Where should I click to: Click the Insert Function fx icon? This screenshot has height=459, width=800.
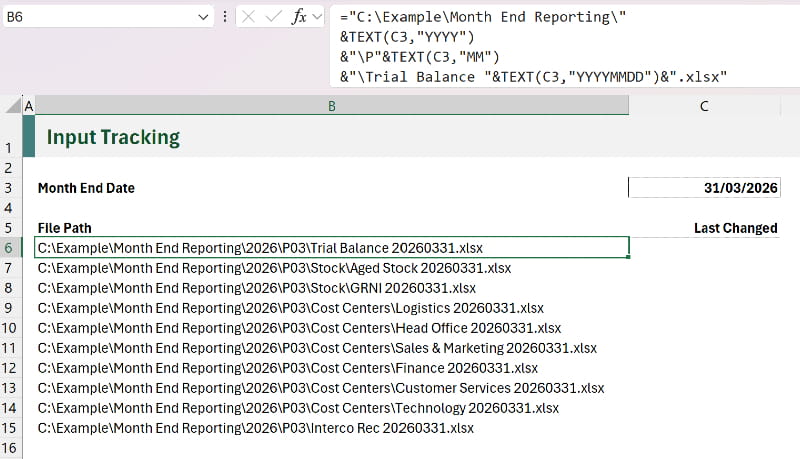pos(299,17)
